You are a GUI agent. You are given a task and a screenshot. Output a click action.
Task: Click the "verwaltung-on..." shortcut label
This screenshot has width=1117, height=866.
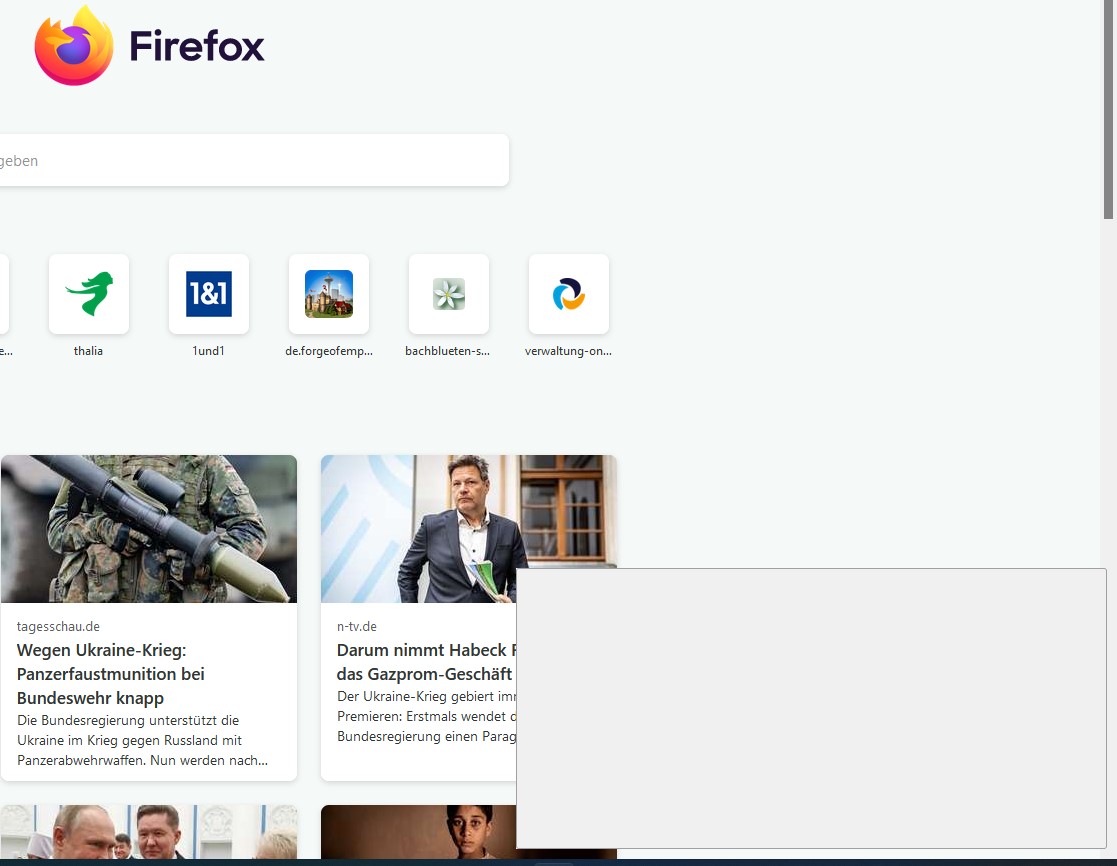click(568, 351)
